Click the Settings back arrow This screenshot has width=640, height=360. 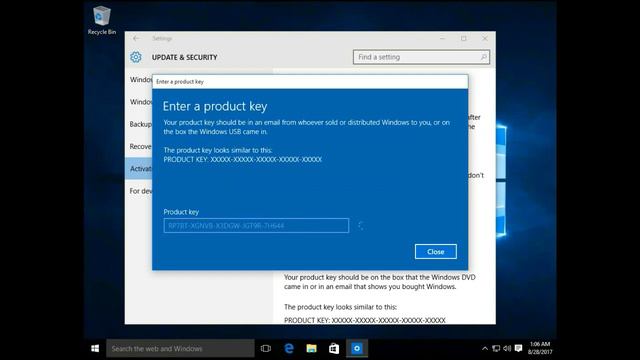[136, 38]
